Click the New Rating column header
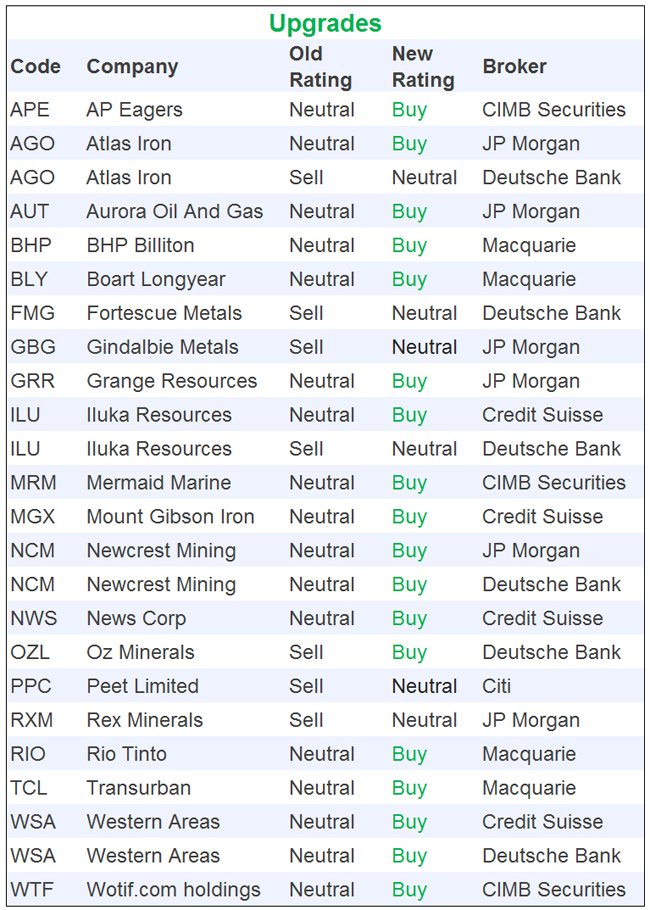650x910 pixels. pyautogui.click(x=423, y=67)
